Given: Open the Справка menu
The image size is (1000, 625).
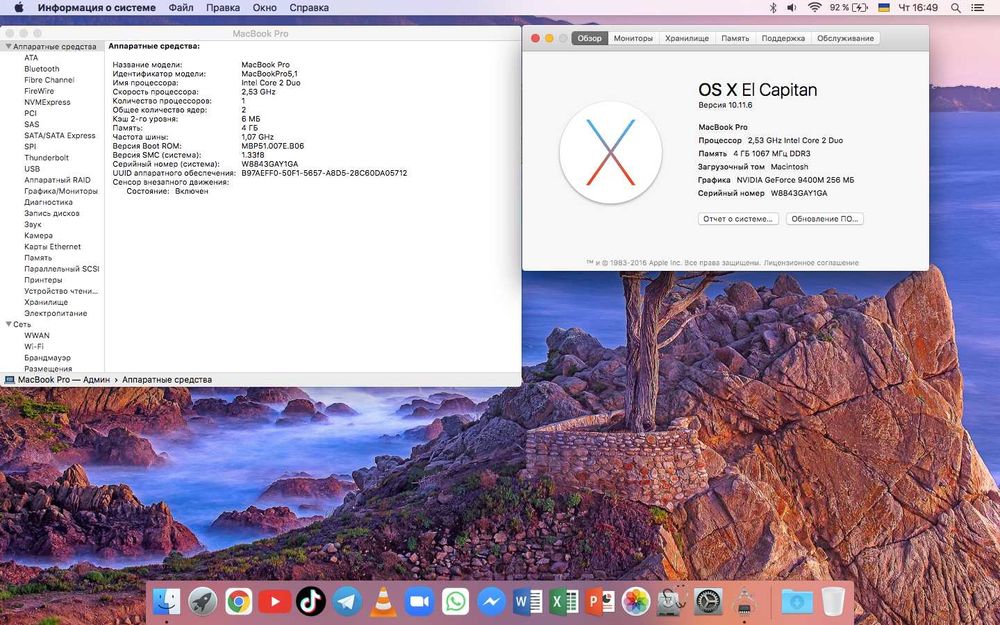Looking at the screenshot, I should click(x=309, y=8).
